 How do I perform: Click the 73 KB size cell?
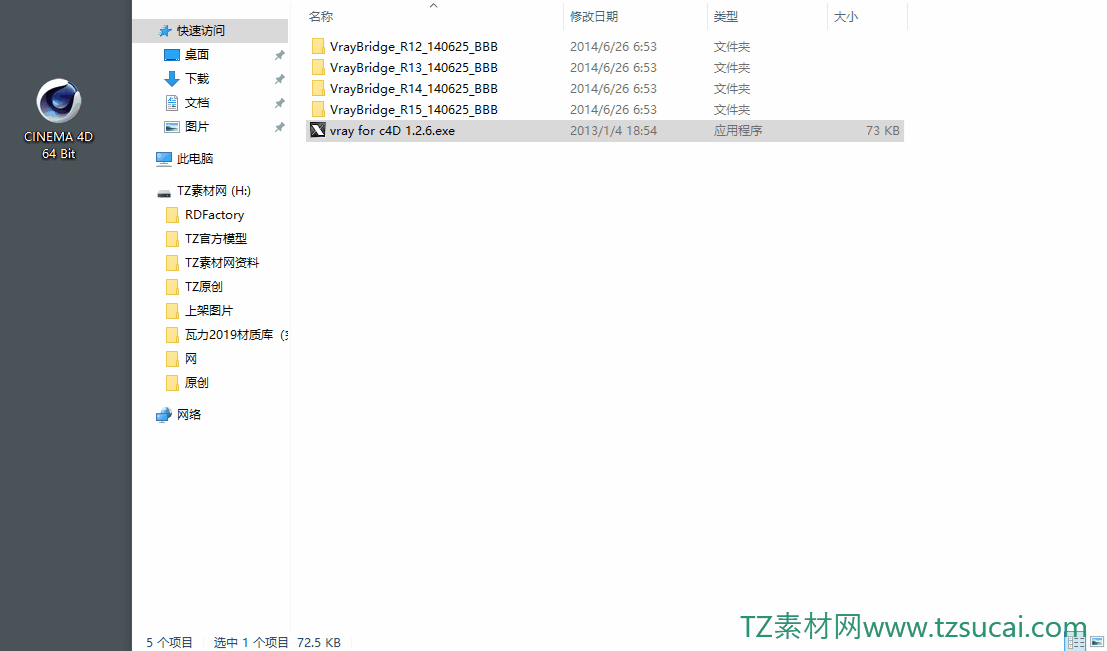tap(882, 131)
